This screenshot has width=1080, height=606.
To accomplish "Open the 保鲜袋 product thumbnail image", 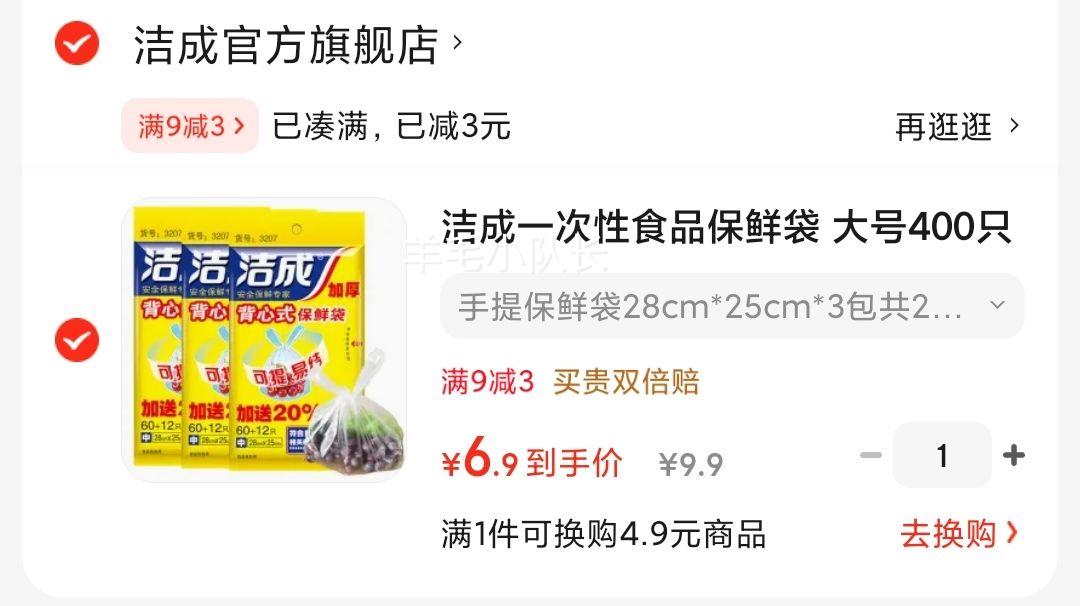I will point(264,339).
